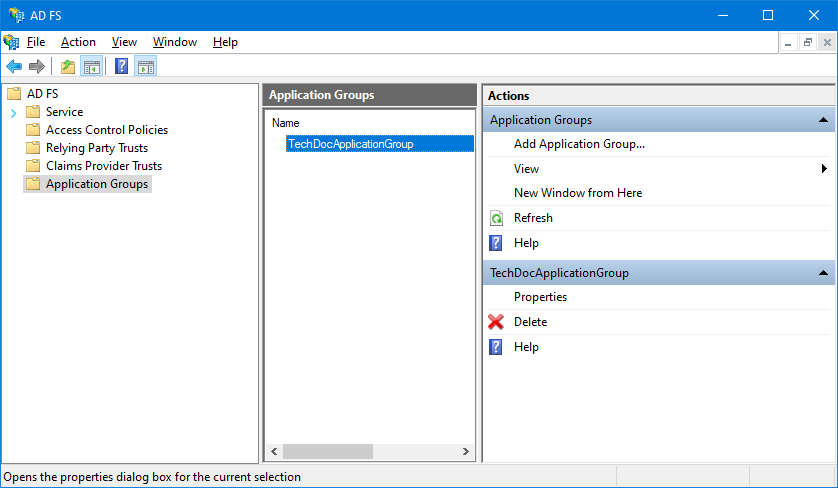Click Help icon under Application Groups actions

[495, 243]
